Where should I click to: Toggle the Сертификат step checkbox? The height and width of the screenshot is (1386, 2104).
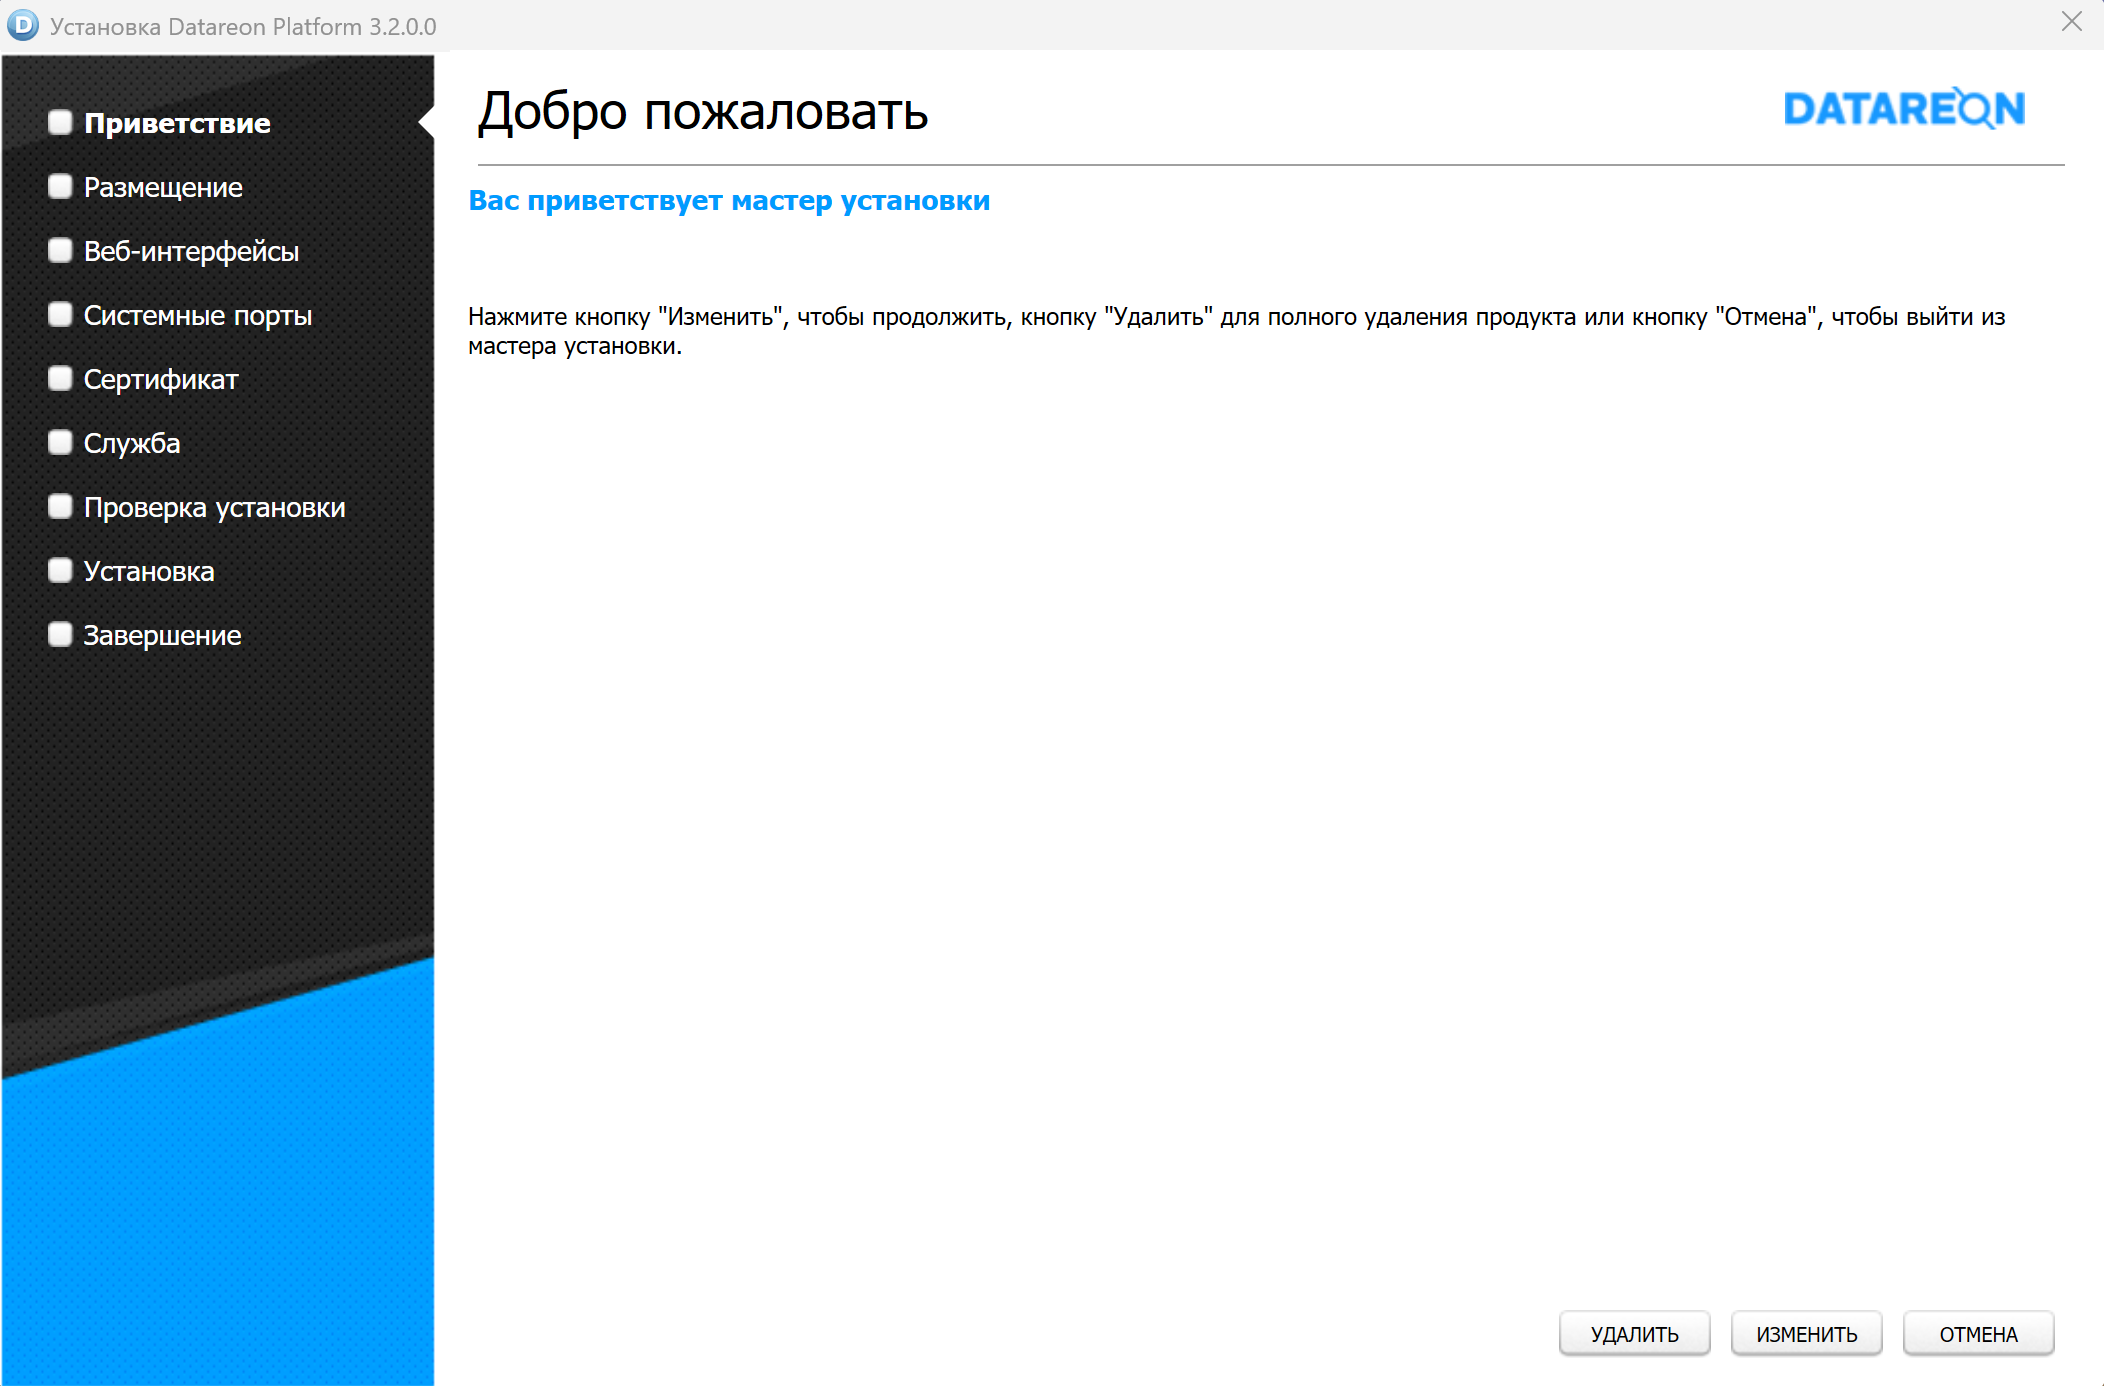coord(61,378)
